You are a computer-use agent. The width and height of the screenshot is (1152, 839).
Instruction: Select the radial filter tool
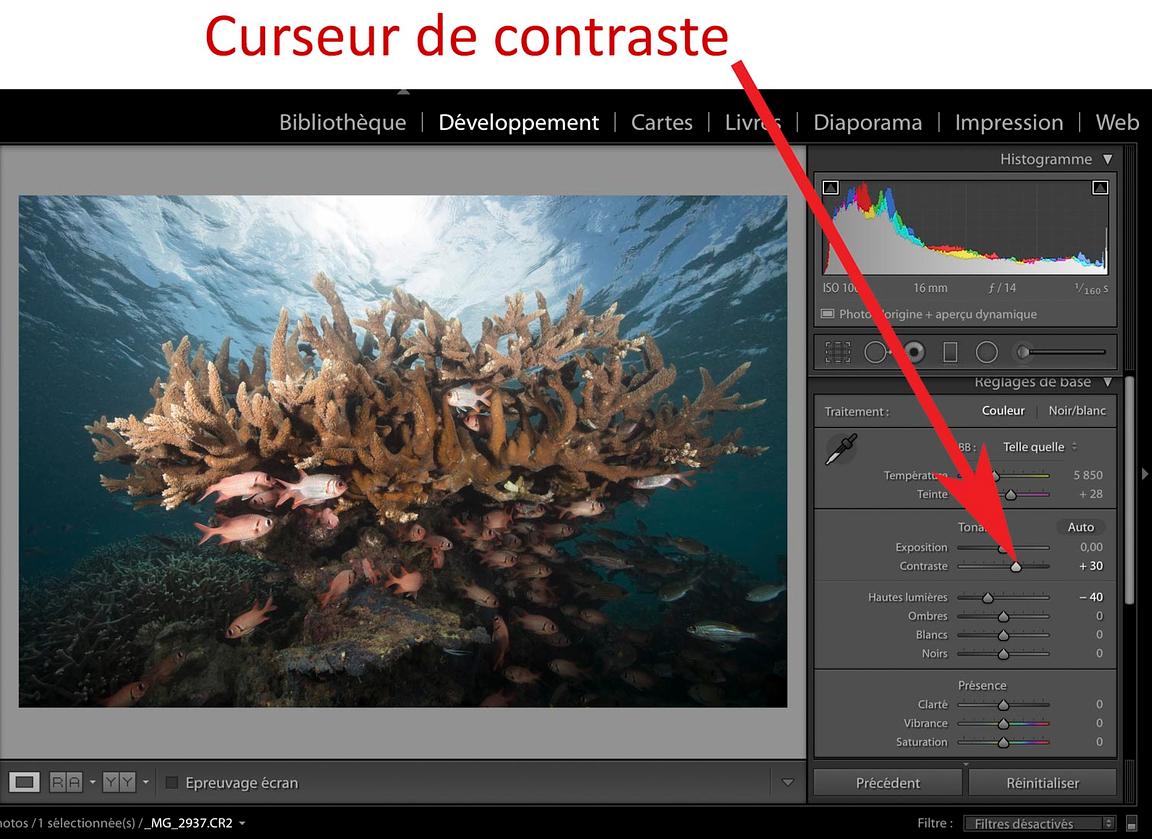tap(986, 352)
